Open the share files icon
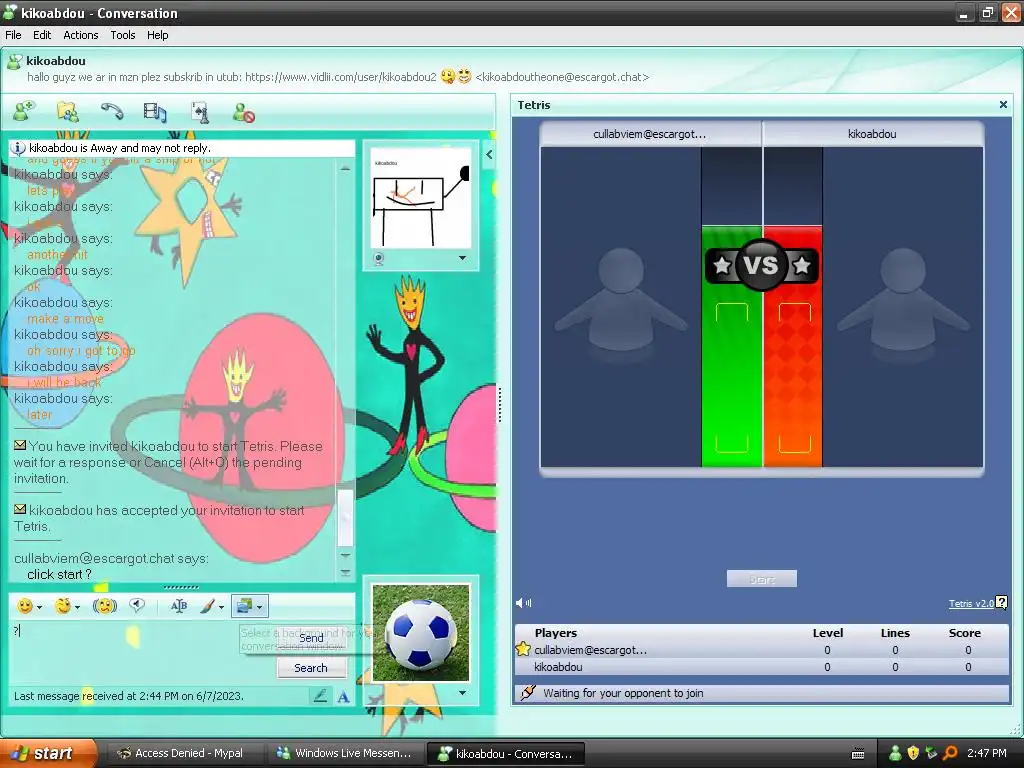 (67, 112)
